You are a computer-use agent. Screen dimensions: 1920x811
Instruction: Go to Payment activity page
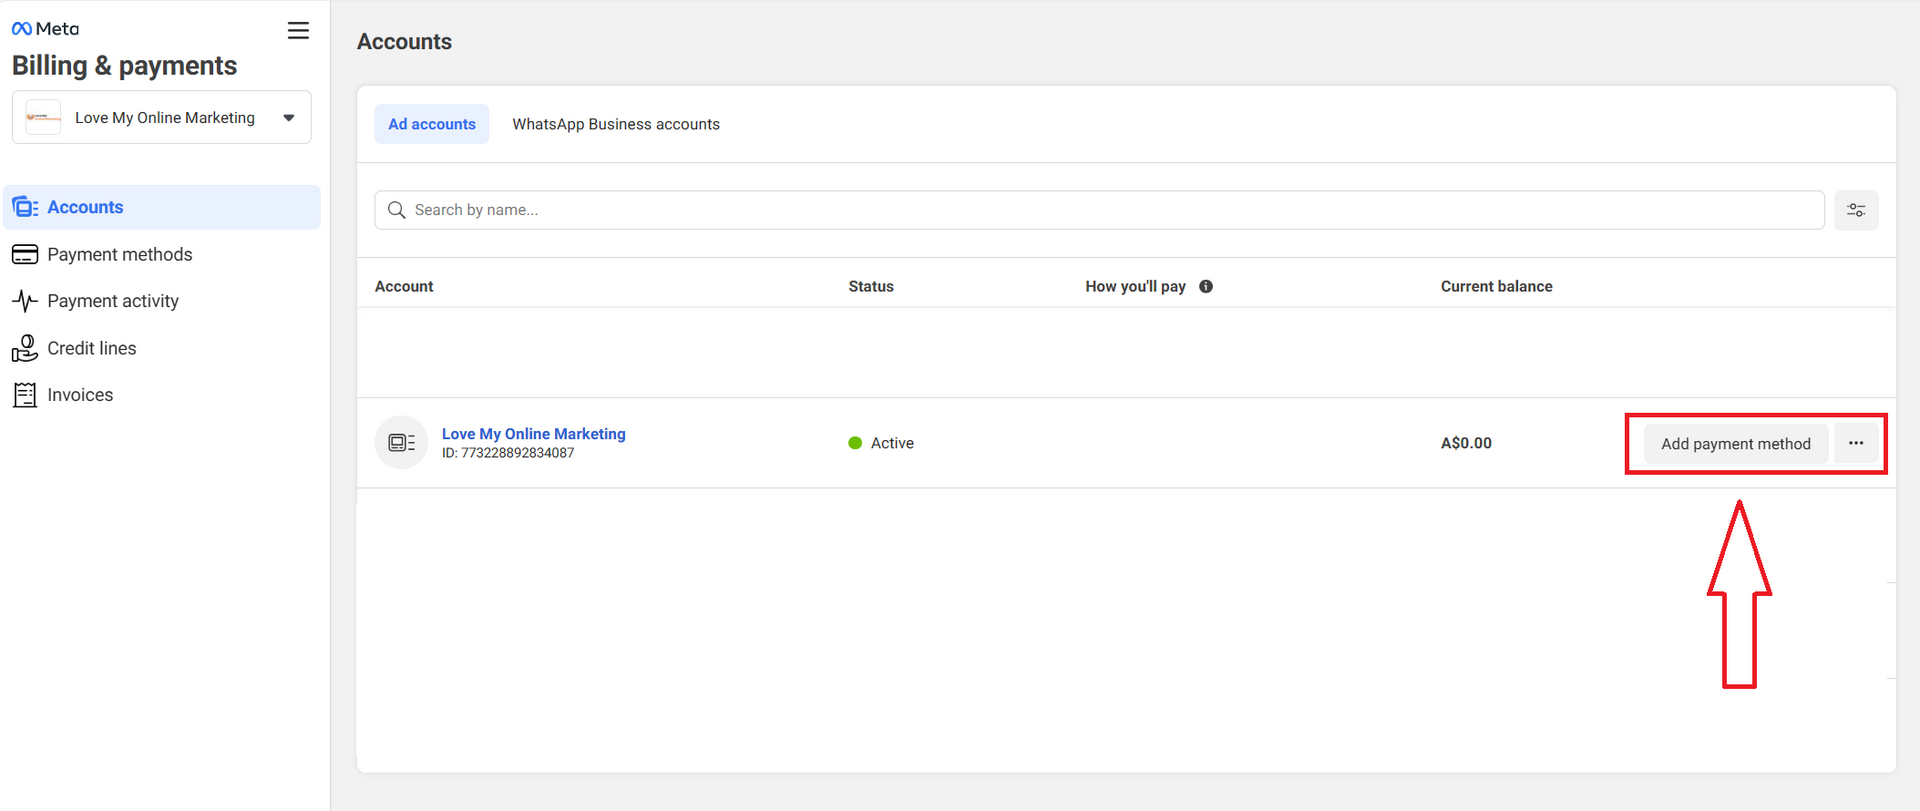(x=113, y=301)
